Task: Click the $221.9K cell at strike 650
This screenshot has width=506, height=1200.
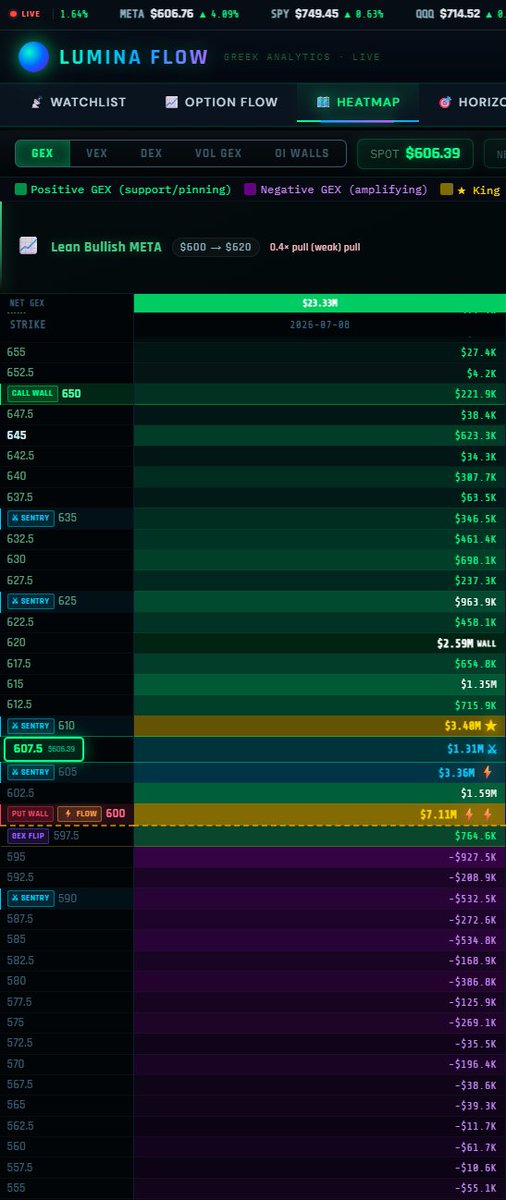Action: [x=320, y=394]
